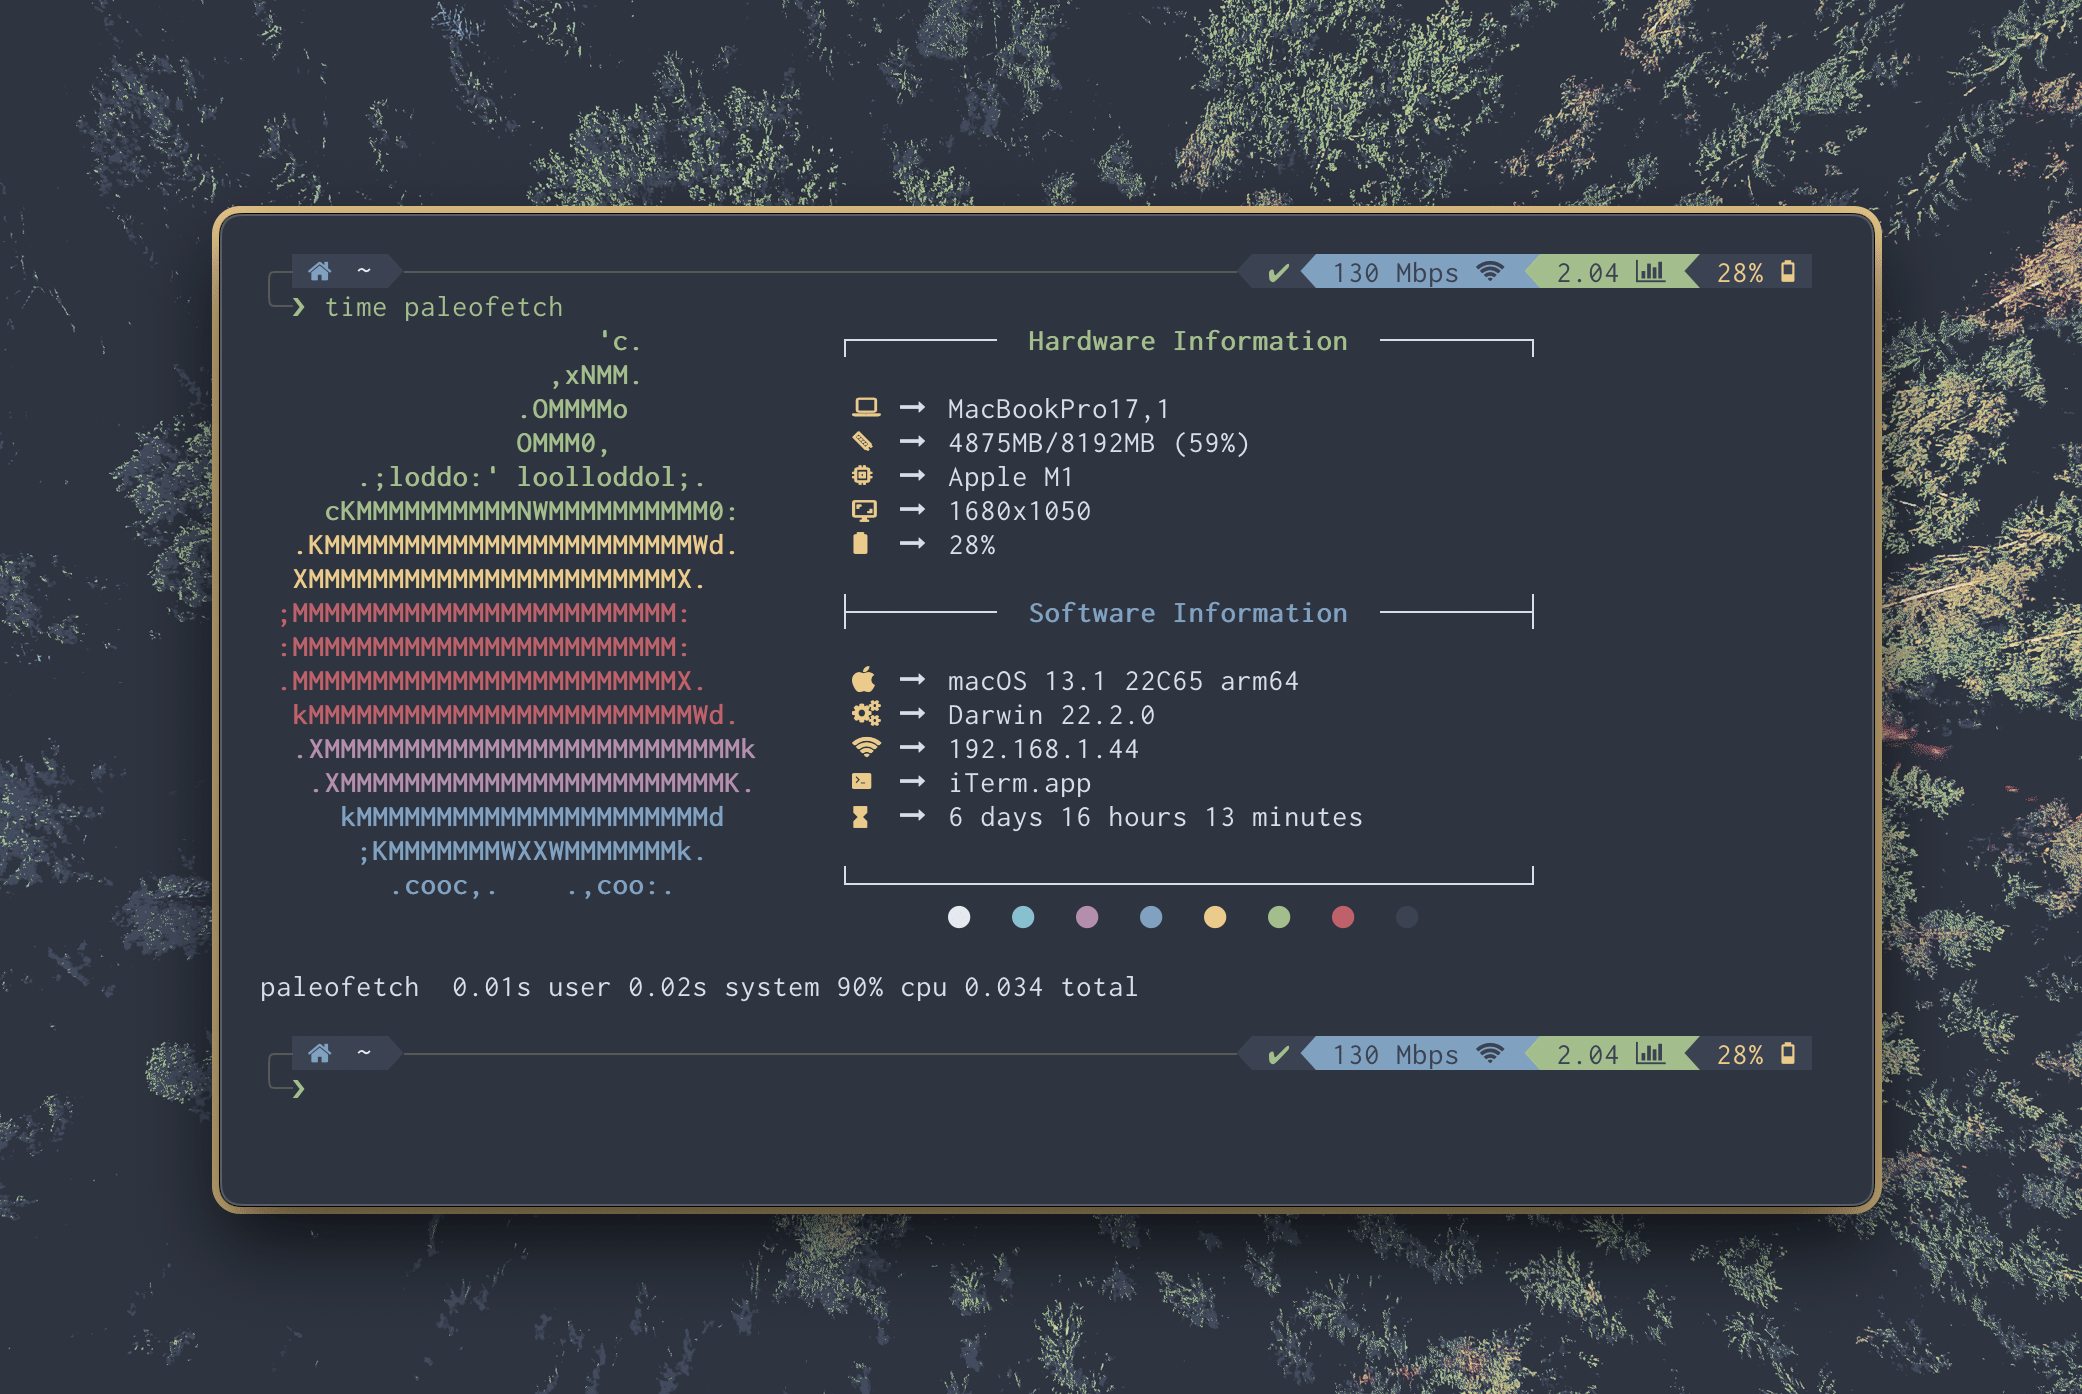Click the green checkmark in the 'time paleofetch' prompt bar
Screen dimensions: 2082x1394
[x=1278, y=273]
